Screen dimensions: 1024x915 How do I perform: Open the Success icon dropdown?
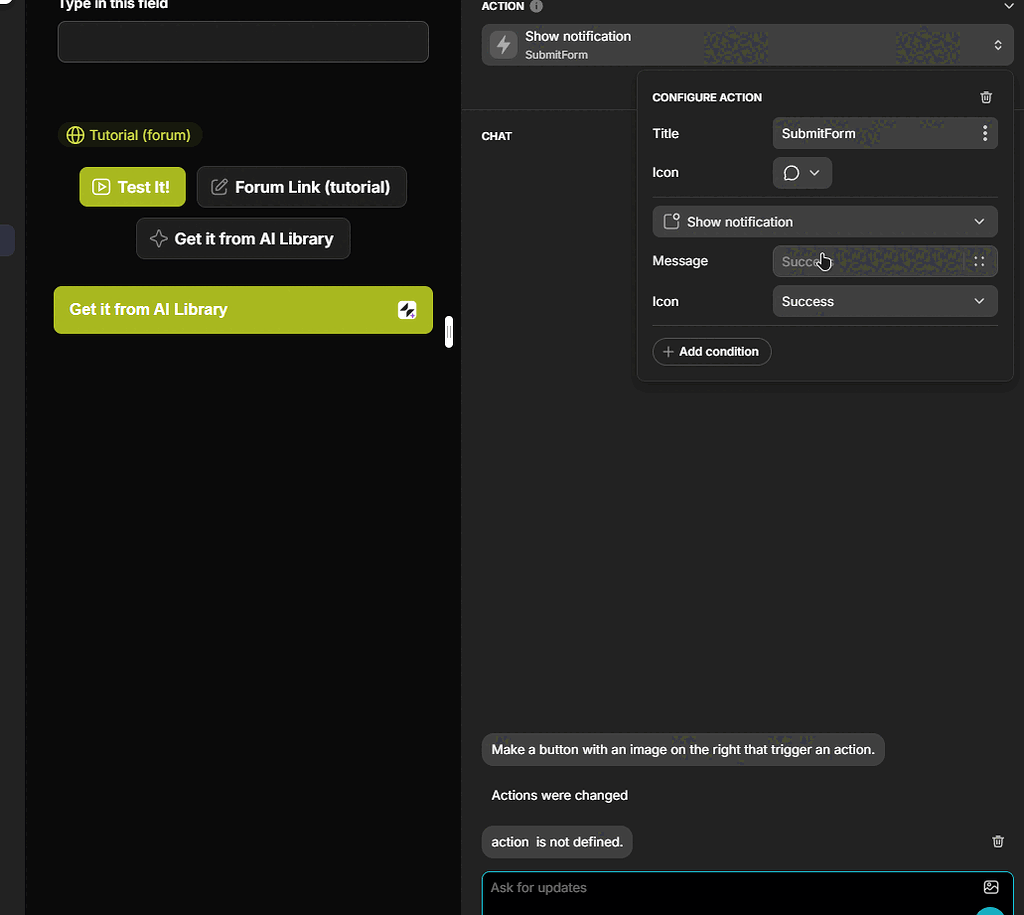tap(884, 301)
